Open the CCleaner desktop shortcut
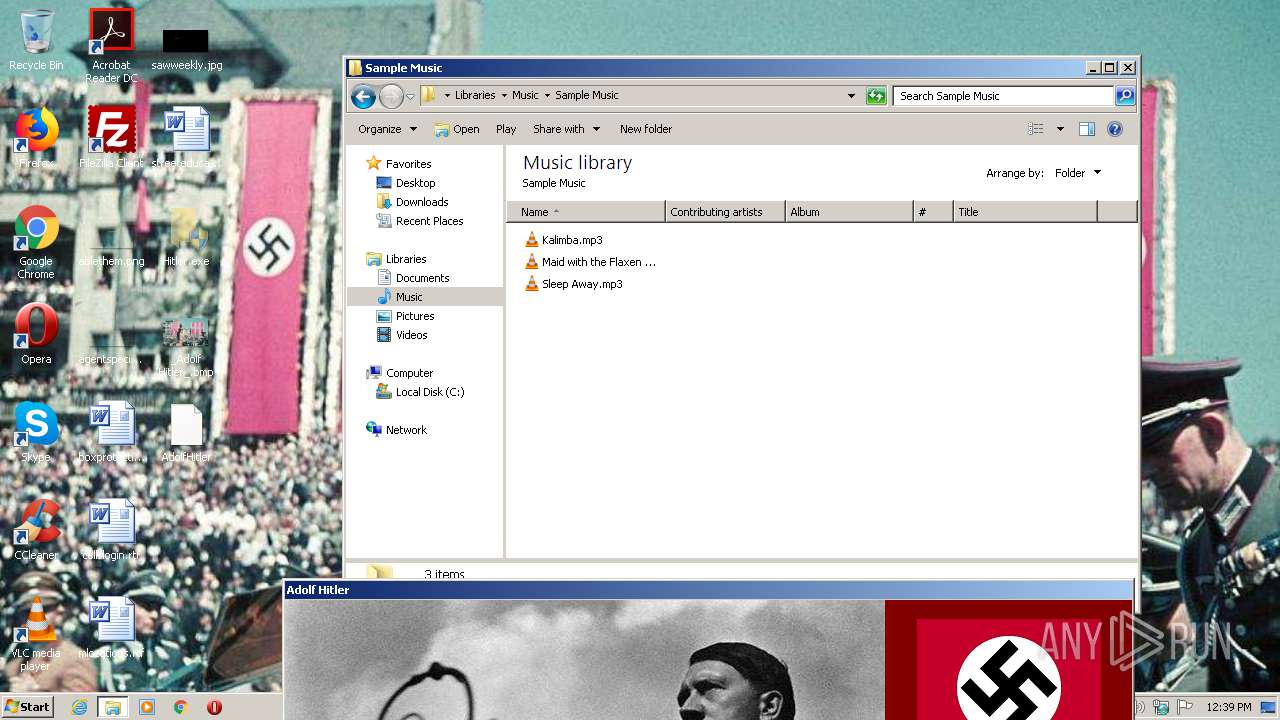1280x720 pixels. coord(36,529)
